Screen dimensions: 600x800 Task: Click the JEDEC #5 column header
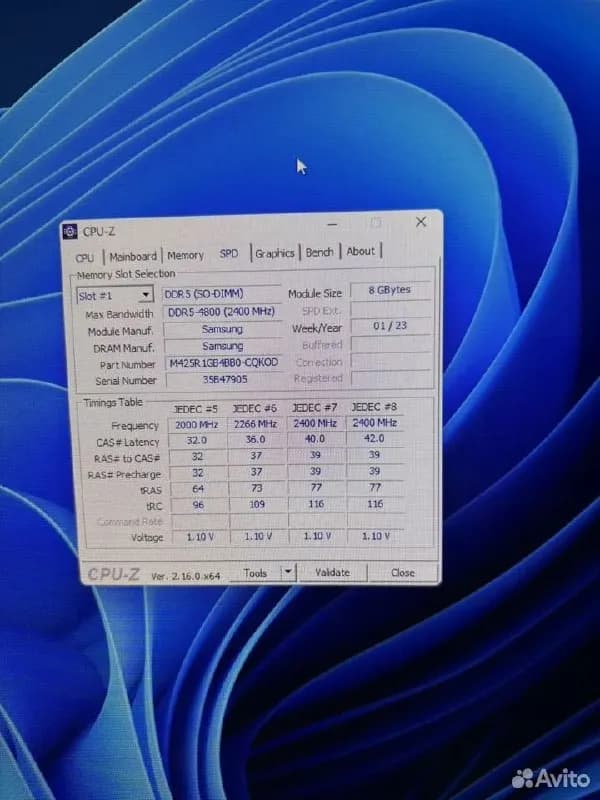click(x=196, y=409)
